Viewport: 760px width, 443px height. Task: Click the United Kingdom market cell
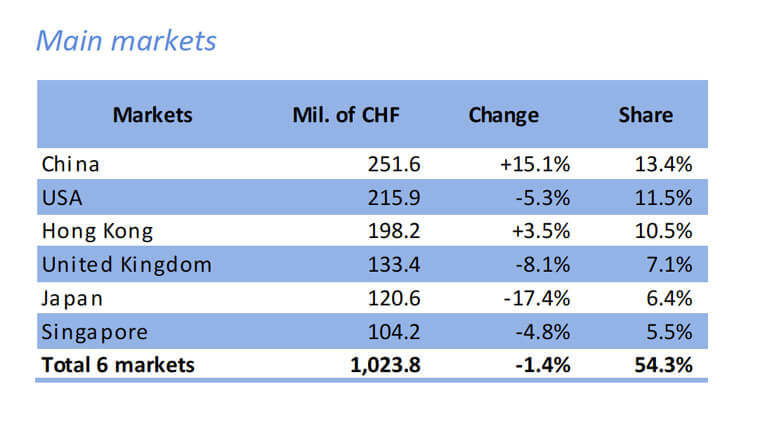[x=126, y=264]
